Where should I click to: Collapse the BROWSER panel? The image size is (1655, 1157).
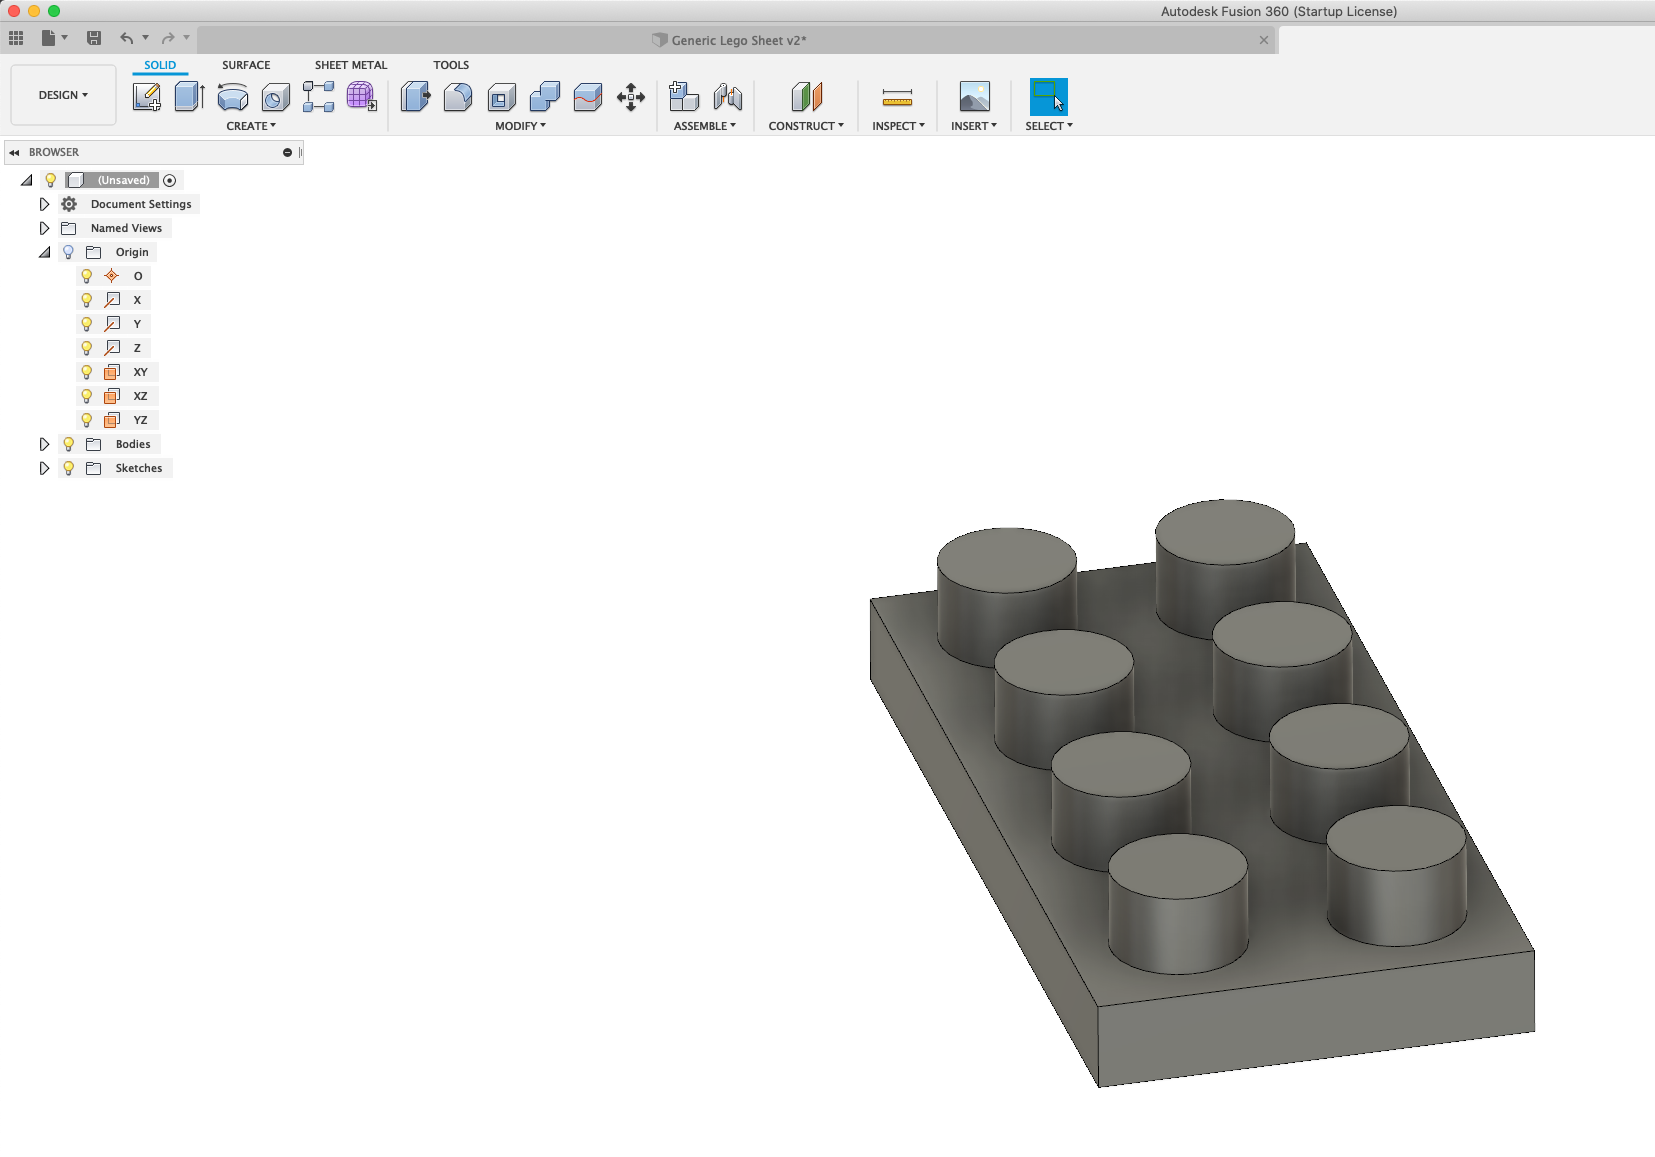point(14,152)
